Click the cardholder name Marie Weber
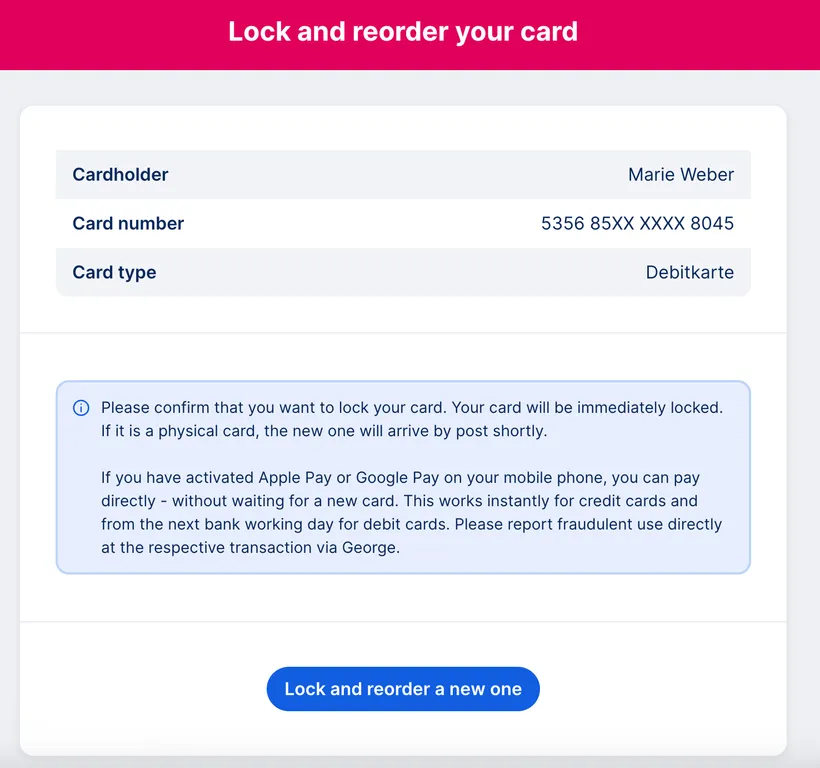This screenshot has height=768, width=820. 680,175
